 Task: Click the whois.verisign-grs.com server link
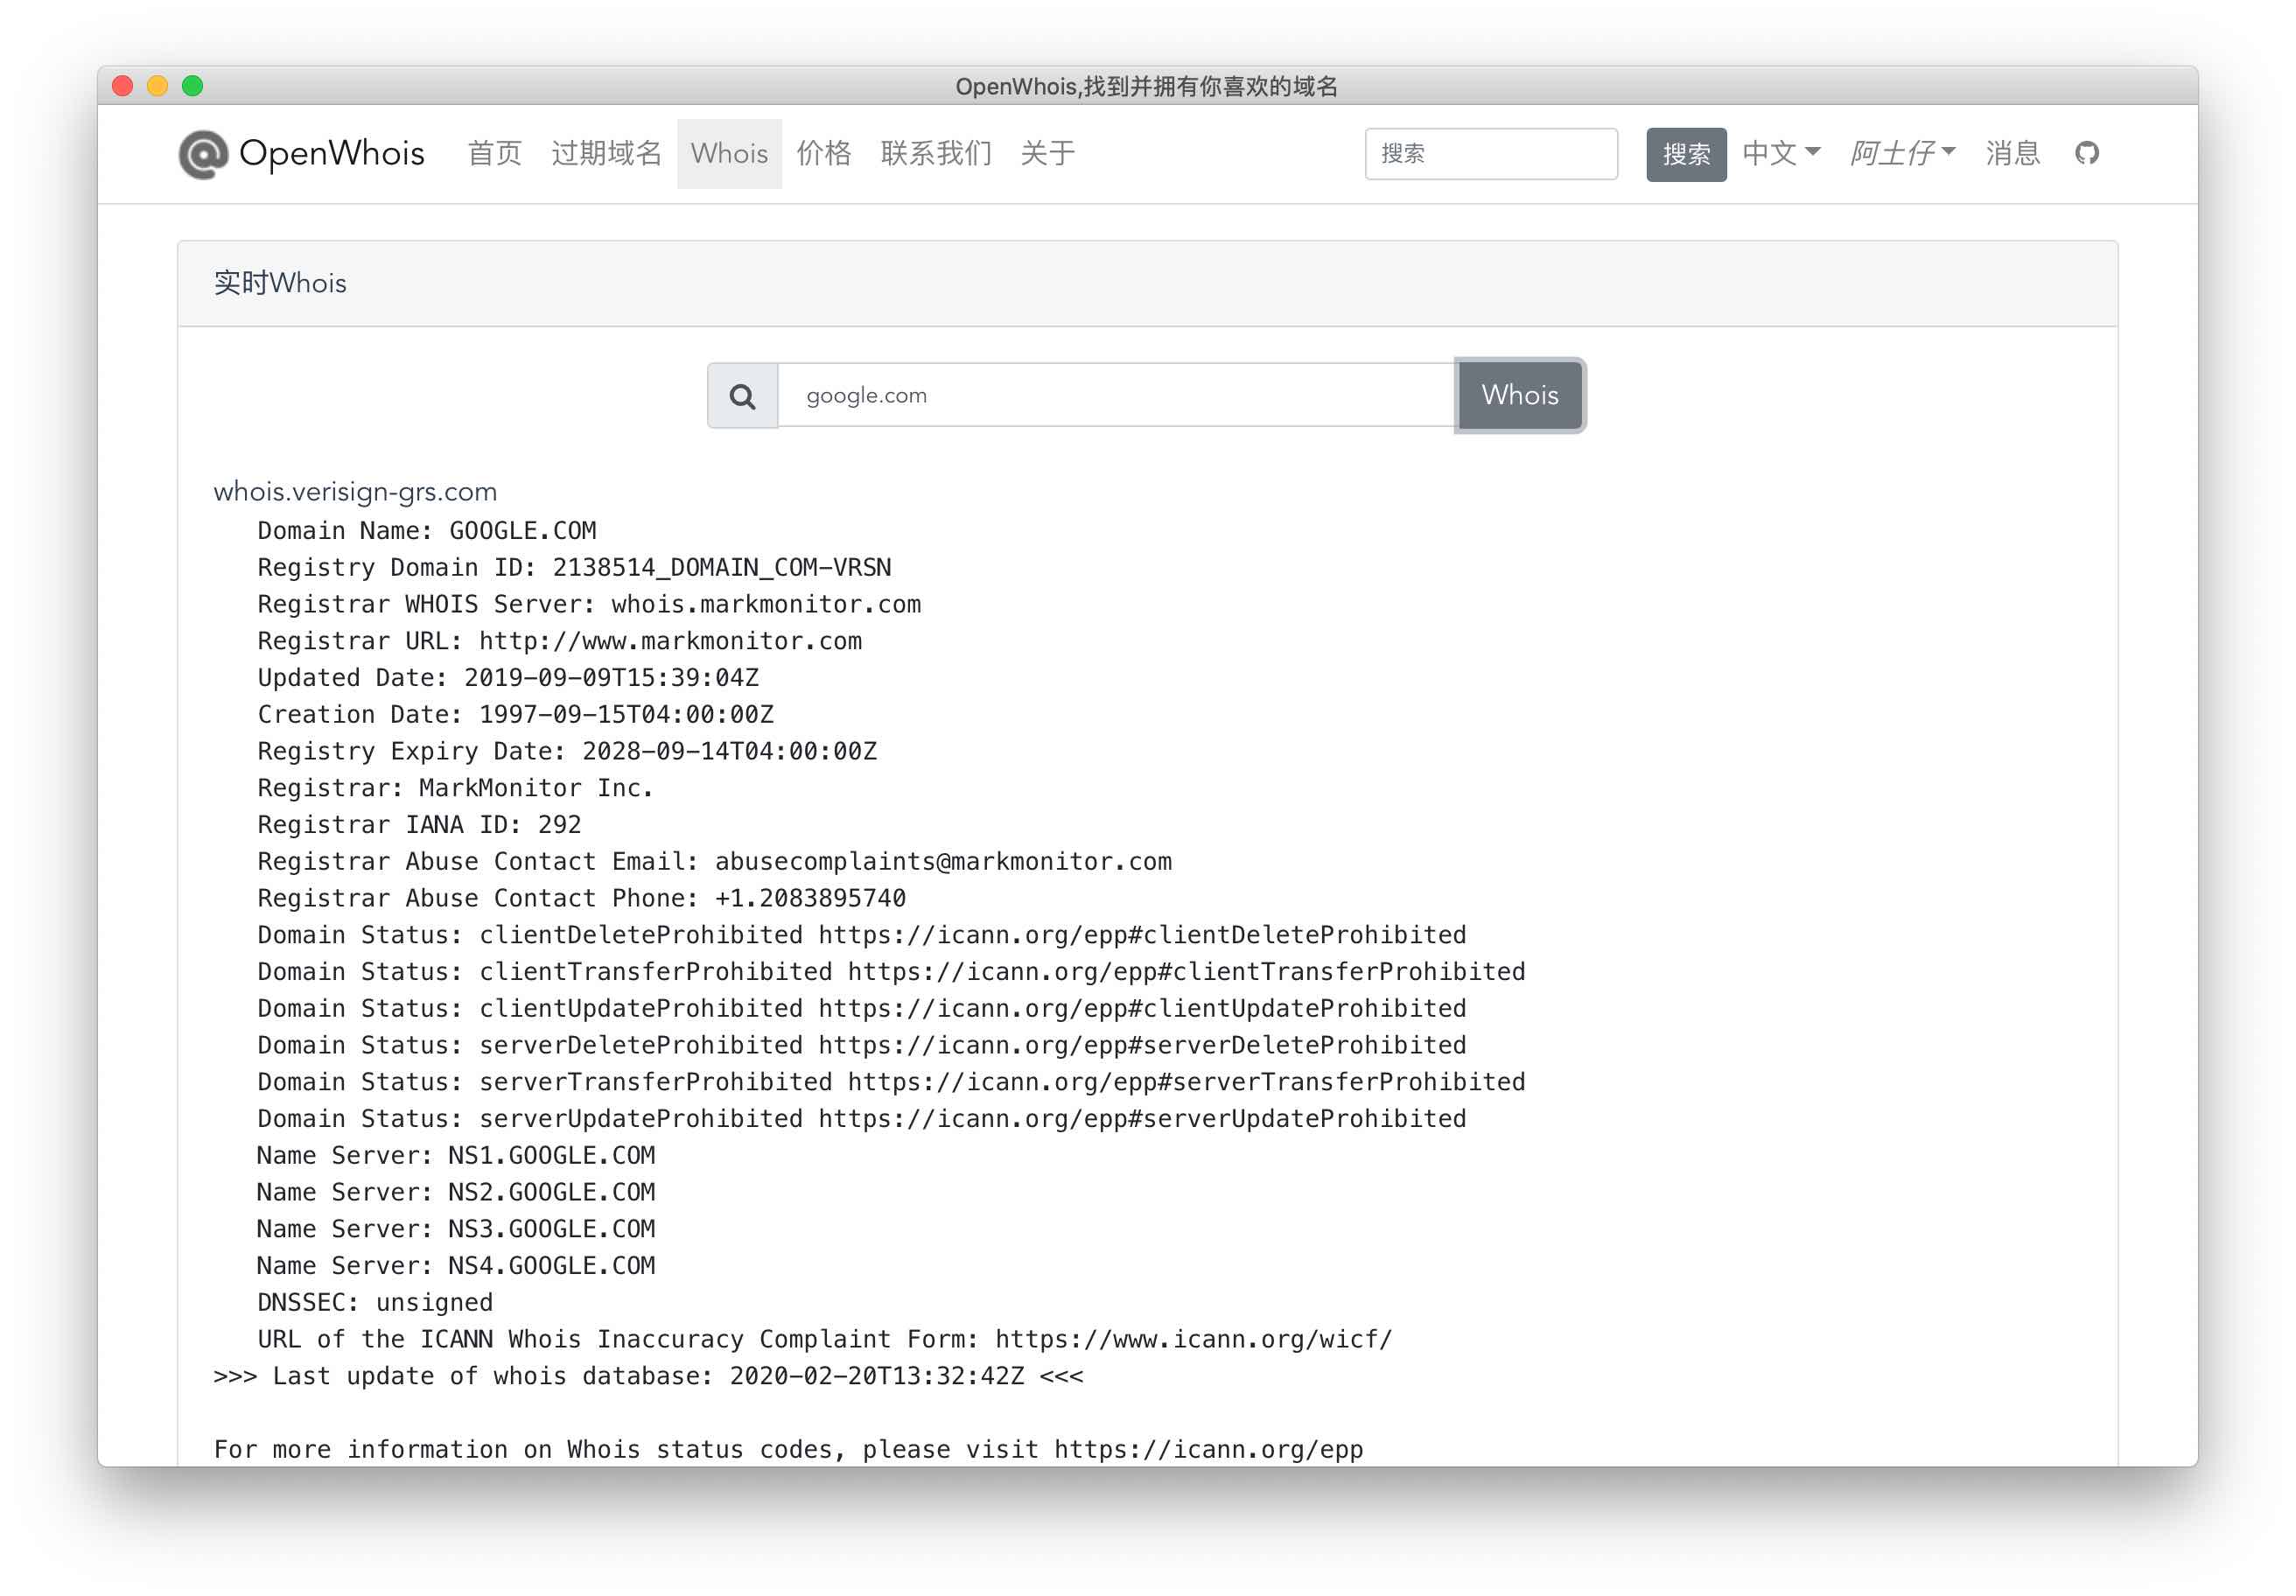click(355, 491)
